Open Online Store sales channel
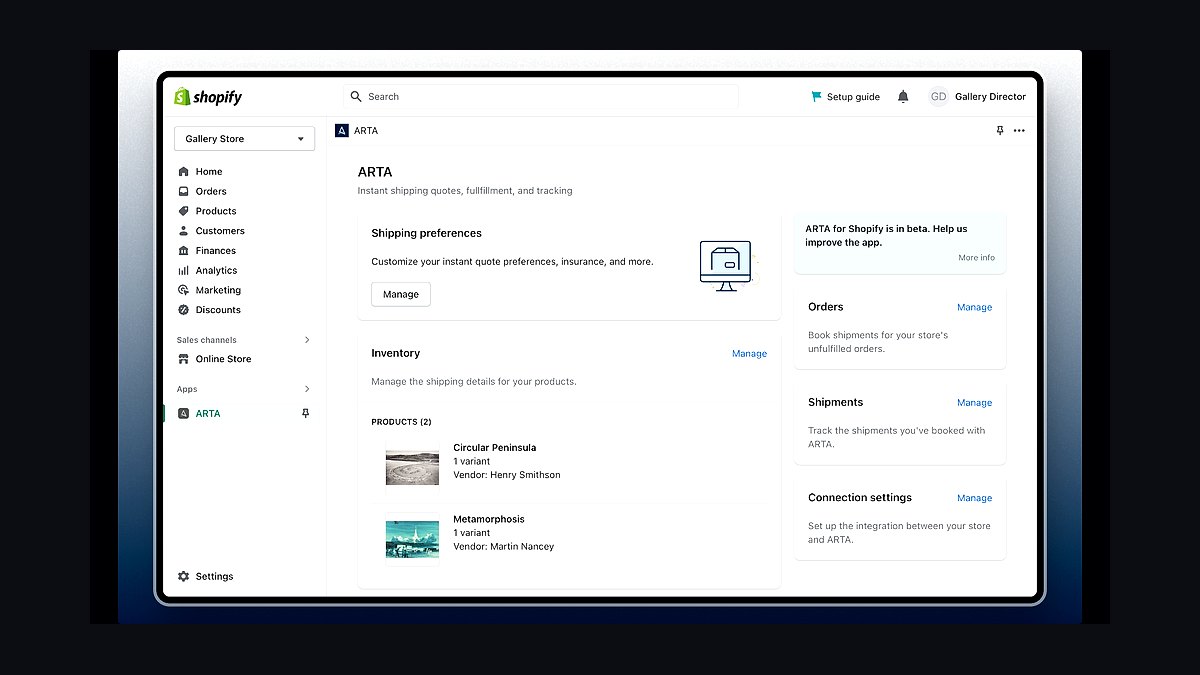The height and width of the screenshot is (675, 1200). tap(224, 359)
